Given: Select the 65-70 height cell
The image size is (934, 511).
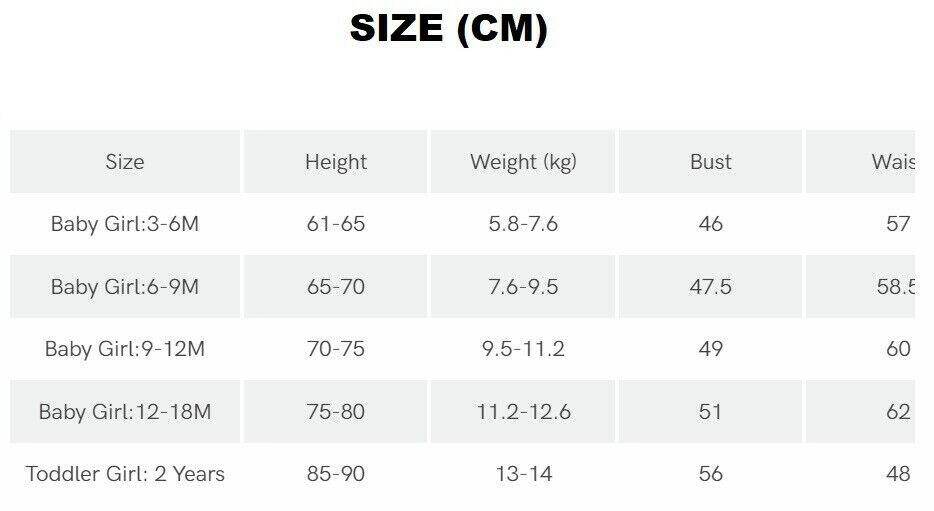Looking at the screenshot, I should tap(336, 287).
